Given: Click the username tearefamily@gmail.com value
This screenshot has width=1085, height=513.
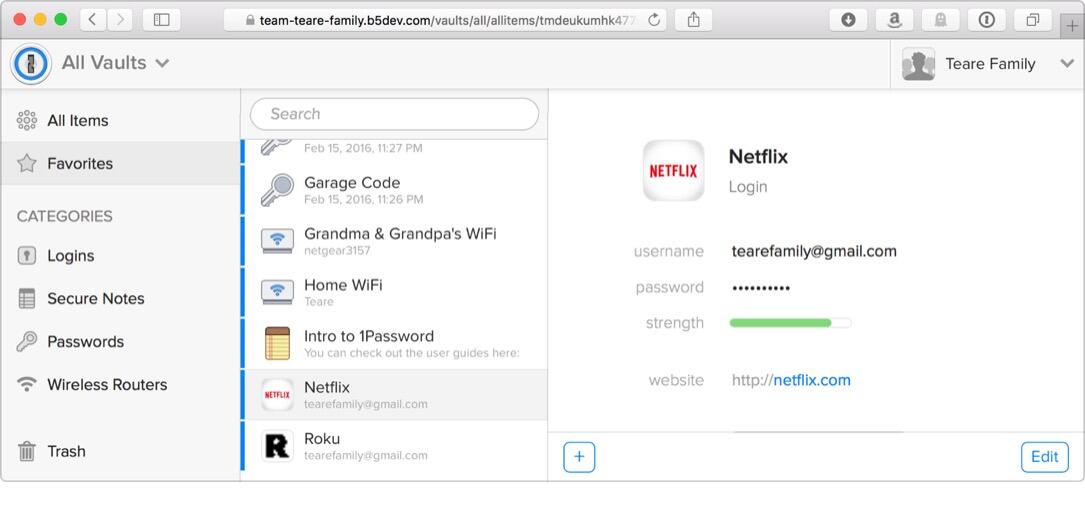Looking at the screenshot, I should pyautogui.click(x=814, y=251).
